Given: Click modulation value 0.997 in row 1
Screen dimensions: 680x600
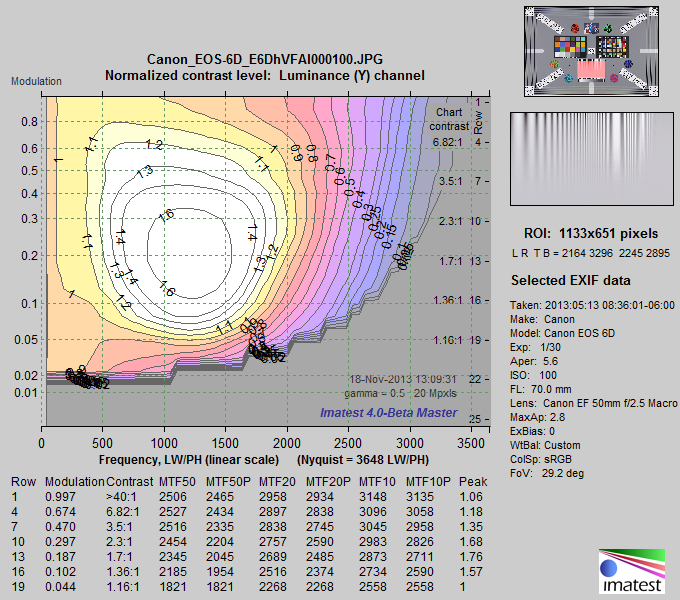Looking at the screenshot, I should click(x=60, y=497).
